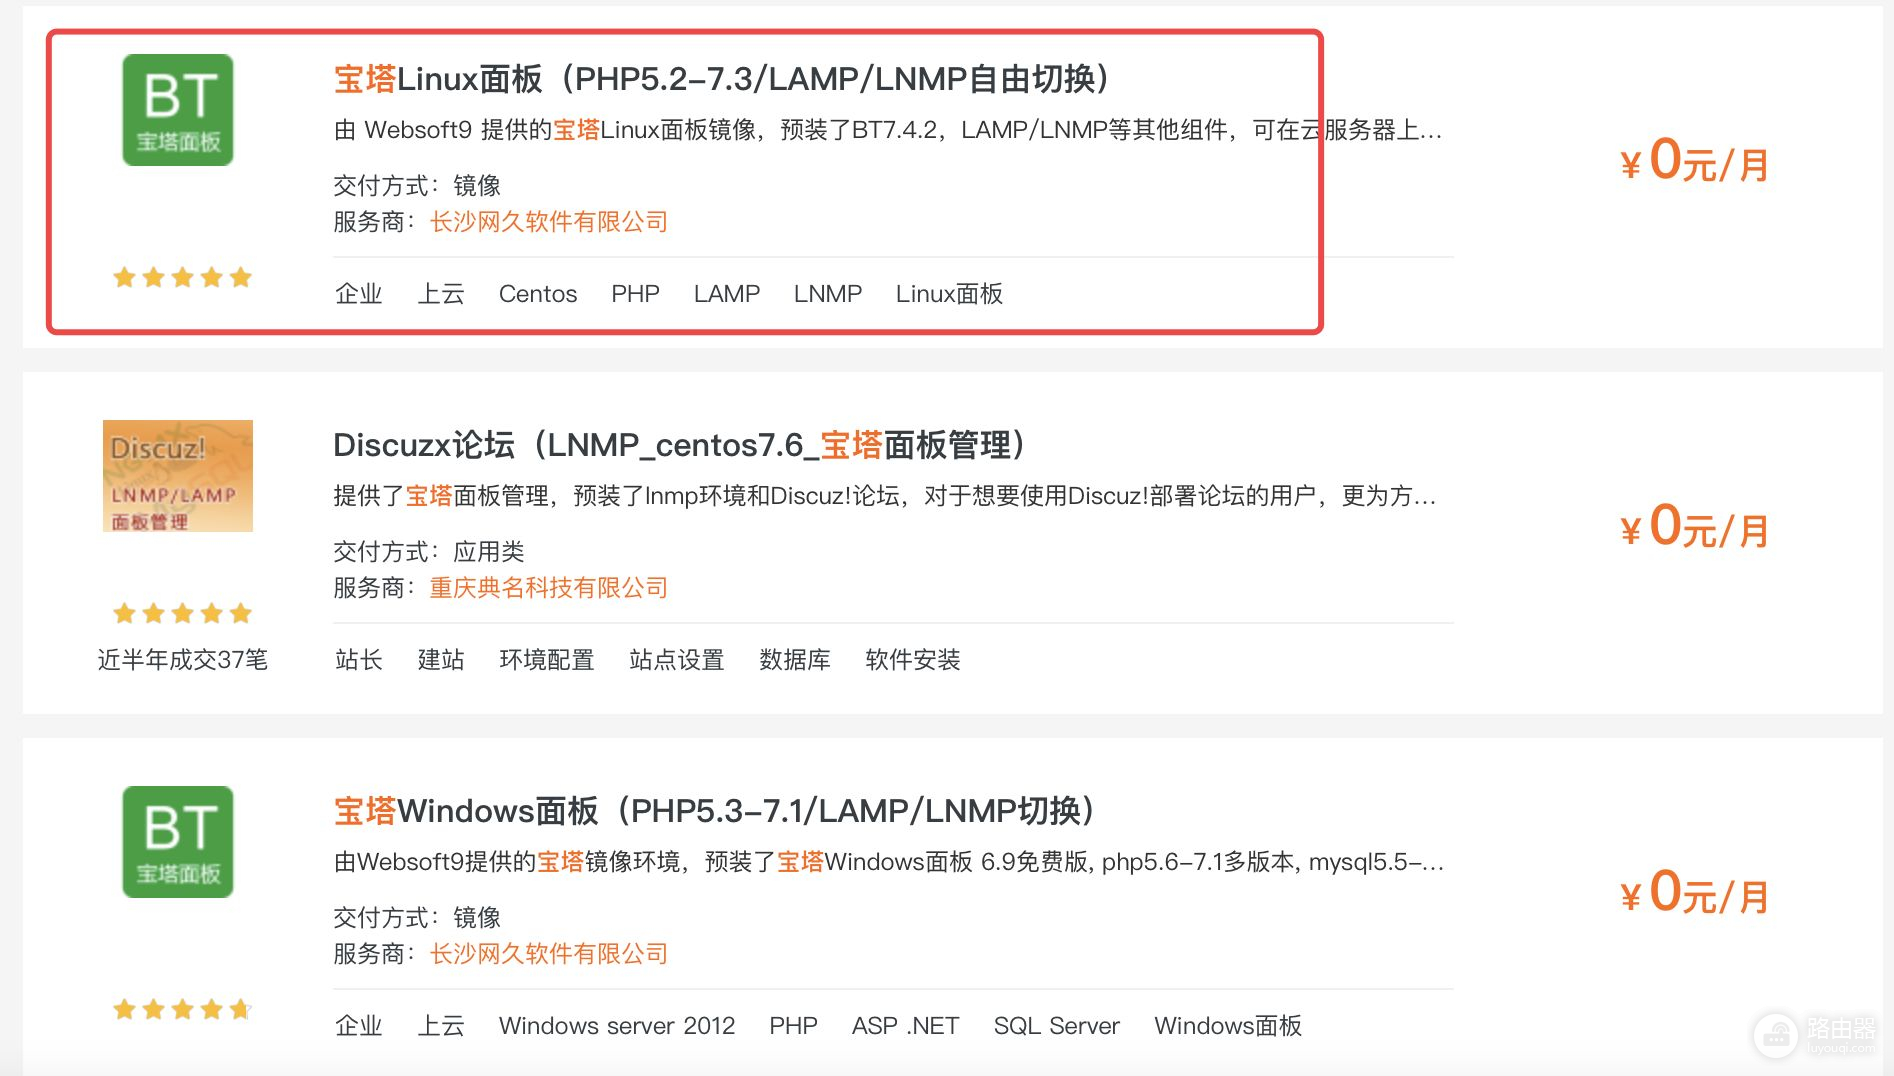Select the 企业 tag under 宝塔Windows面板
Image resolution: width=1894 pixels, height=1076 pixels.
point(359,1026)
